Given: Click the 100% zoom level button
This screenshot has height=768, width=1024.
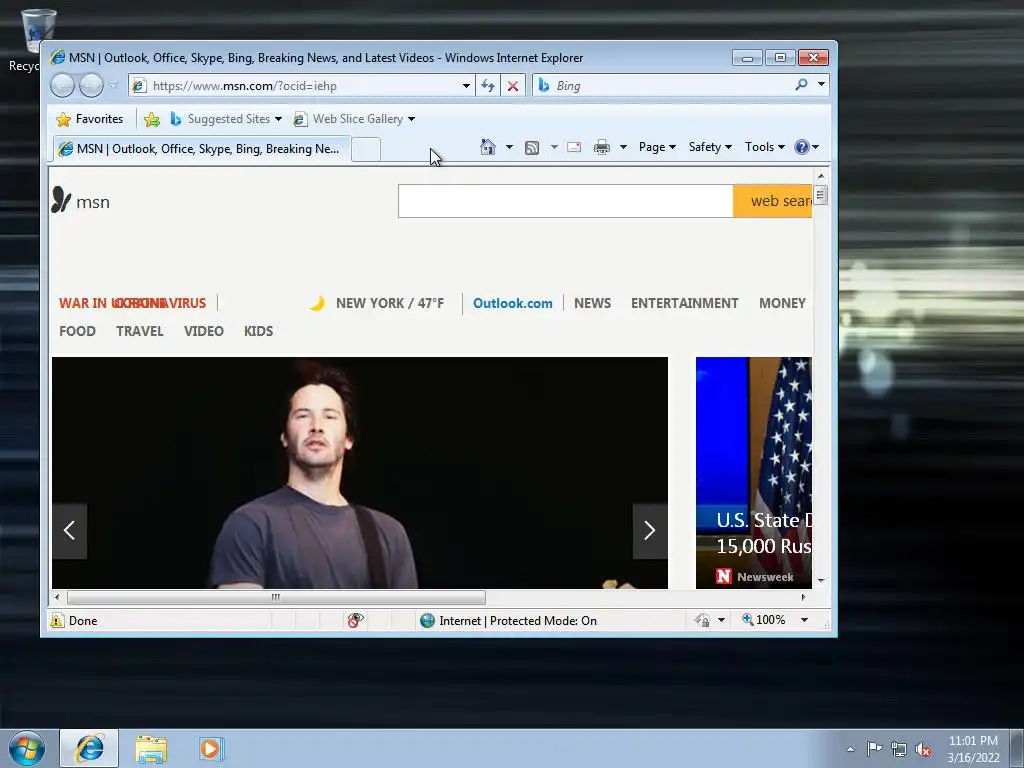Looking at the screenshot, I should (763, 620).
